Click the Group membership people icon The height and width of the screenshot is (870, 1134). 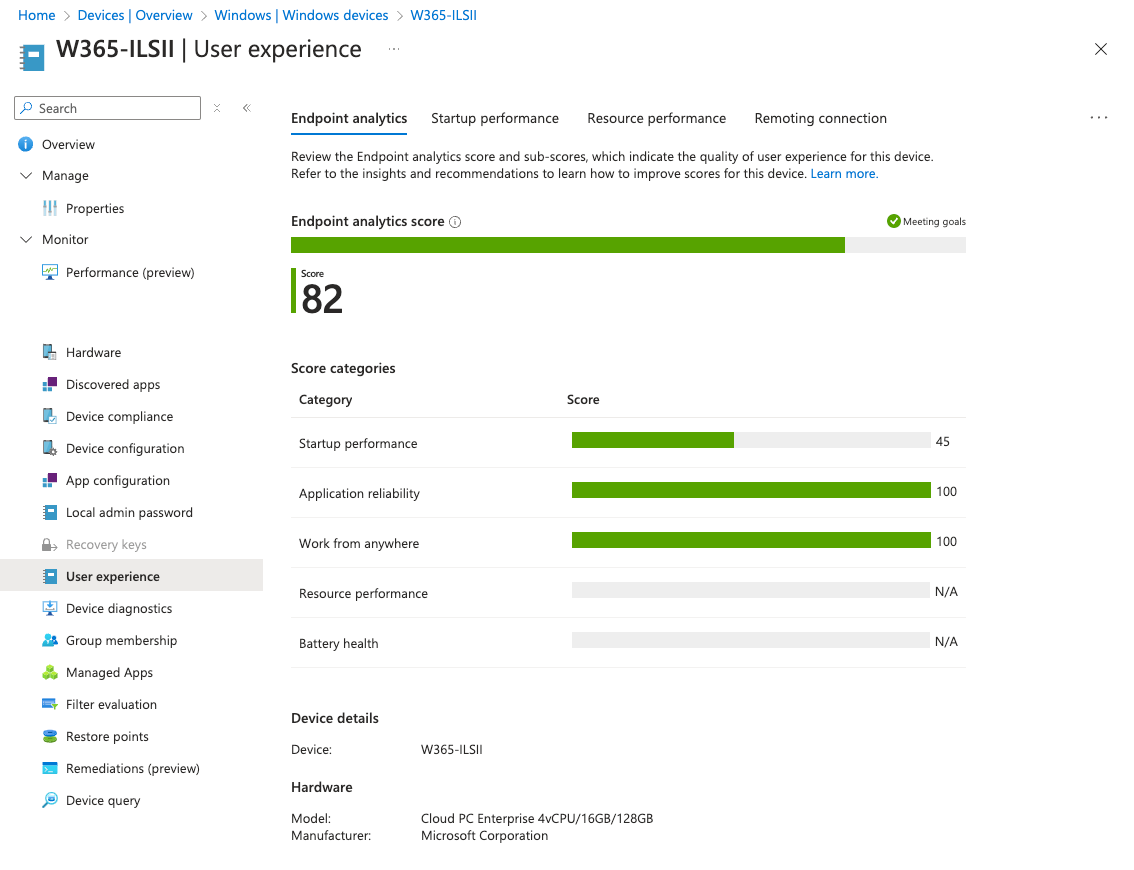pos(50,640)
